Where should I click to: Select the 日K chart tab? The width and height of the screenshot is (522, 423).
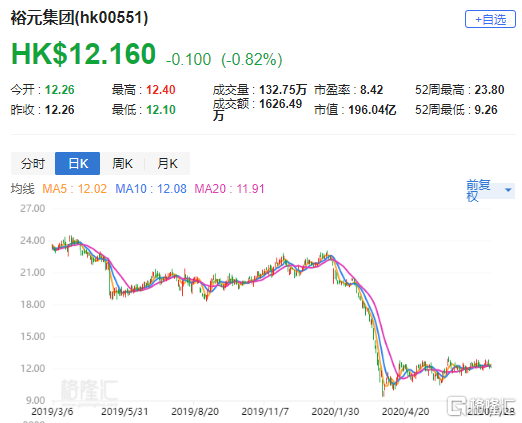pos(78,163)
